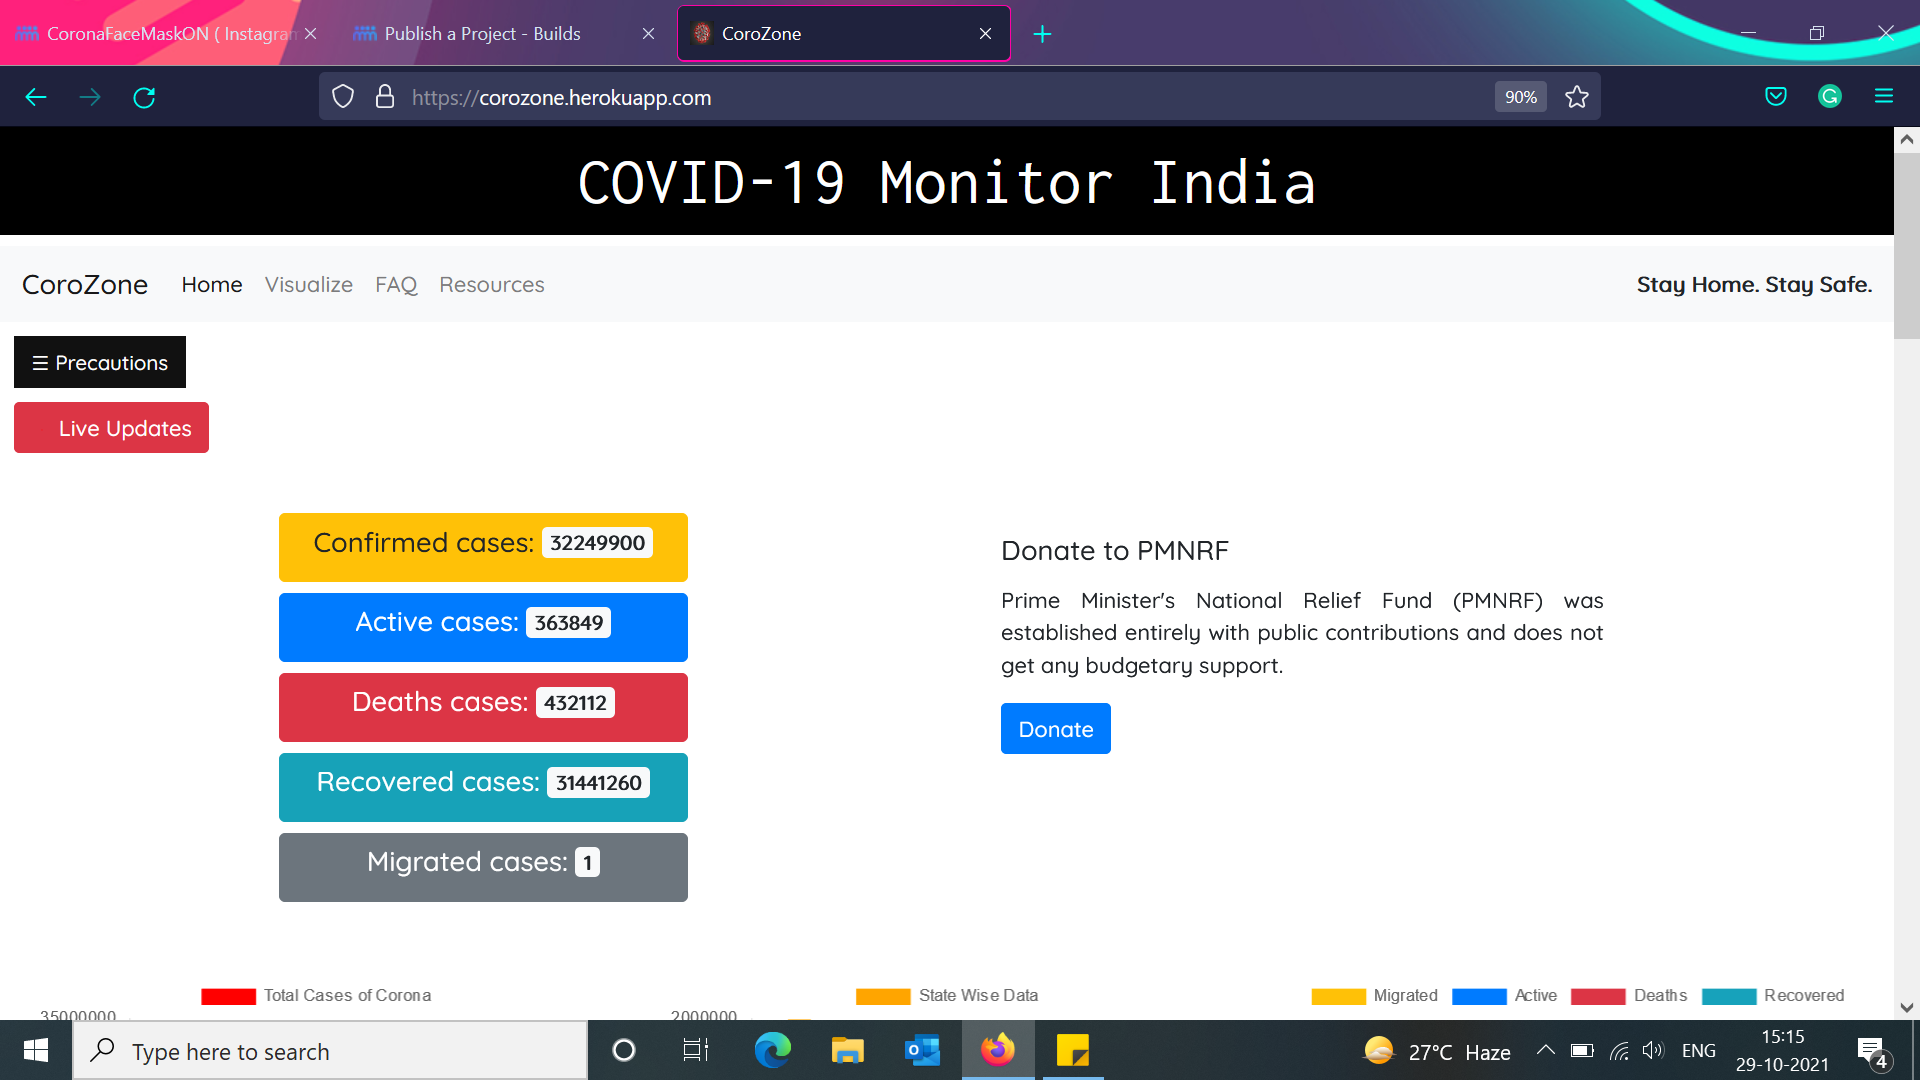Image resolution: width=1920 pixels, height=1080 pixels.
Task: Open the Visualize nav item
Action: 309,285
